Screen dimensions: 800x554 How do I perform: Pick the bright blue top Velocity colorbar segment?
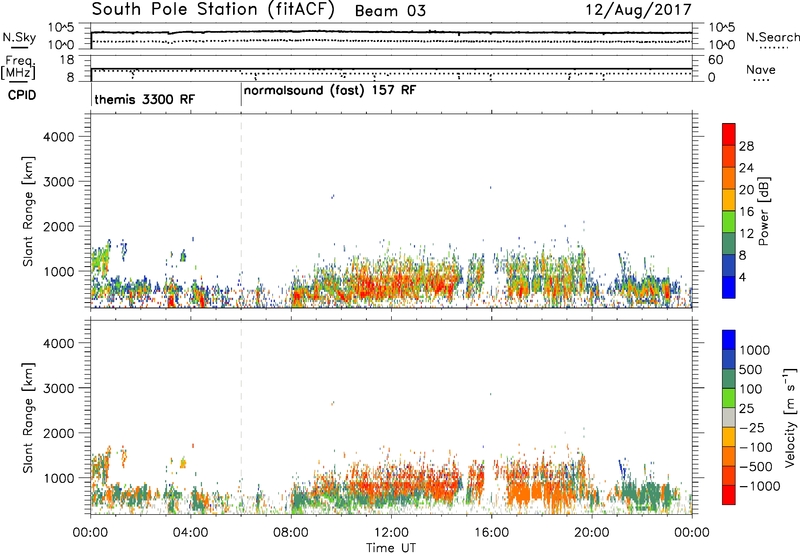pyautogui.click(x=729, y=340)
